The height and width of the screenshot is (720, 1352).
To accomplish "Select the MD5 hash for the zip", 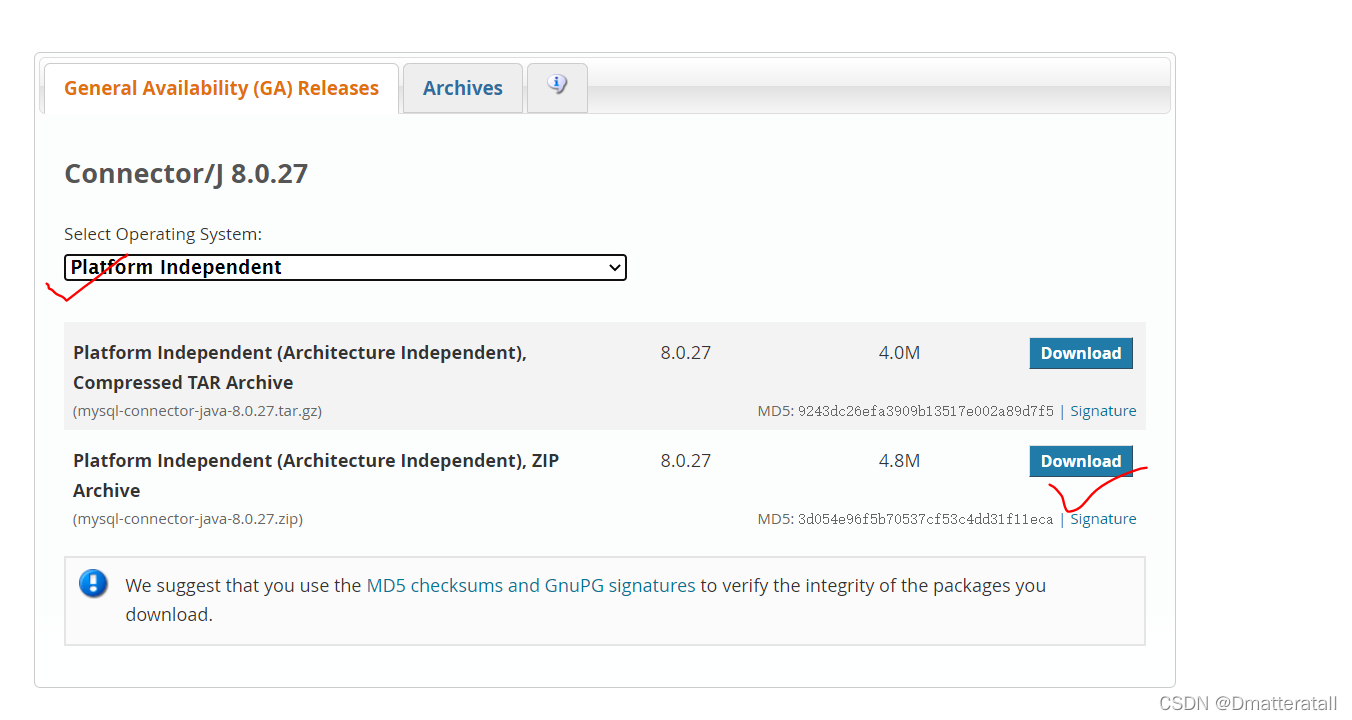I will [x=925, y=519].
